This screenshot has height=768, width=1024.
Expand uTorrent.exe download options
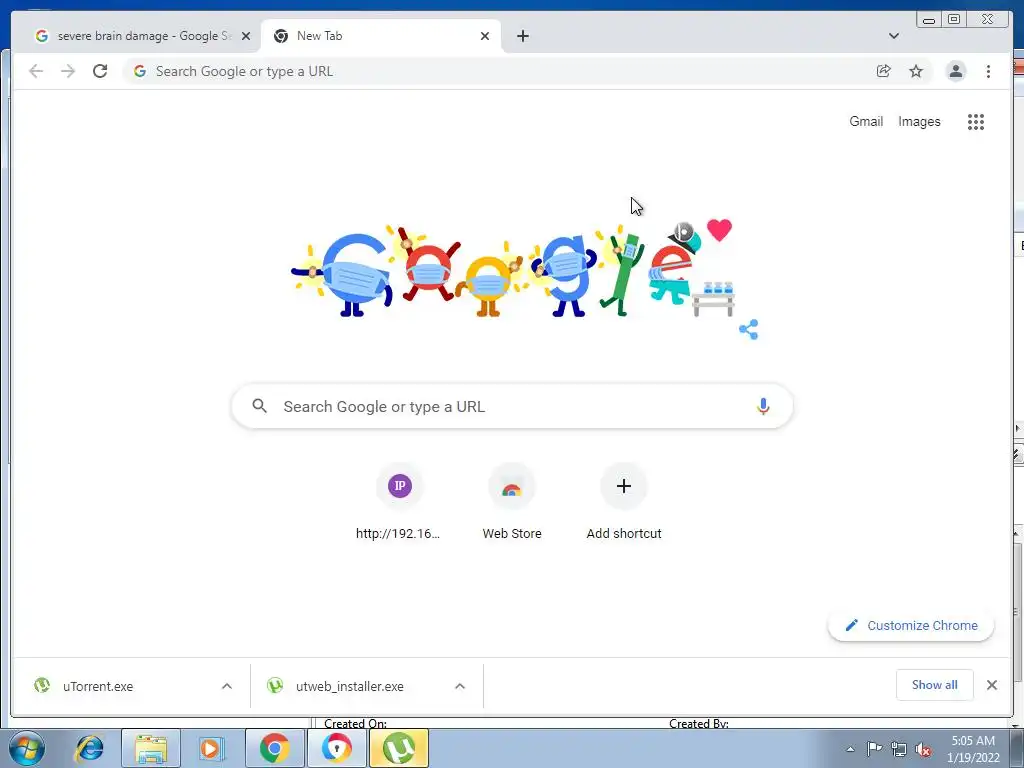227,686
